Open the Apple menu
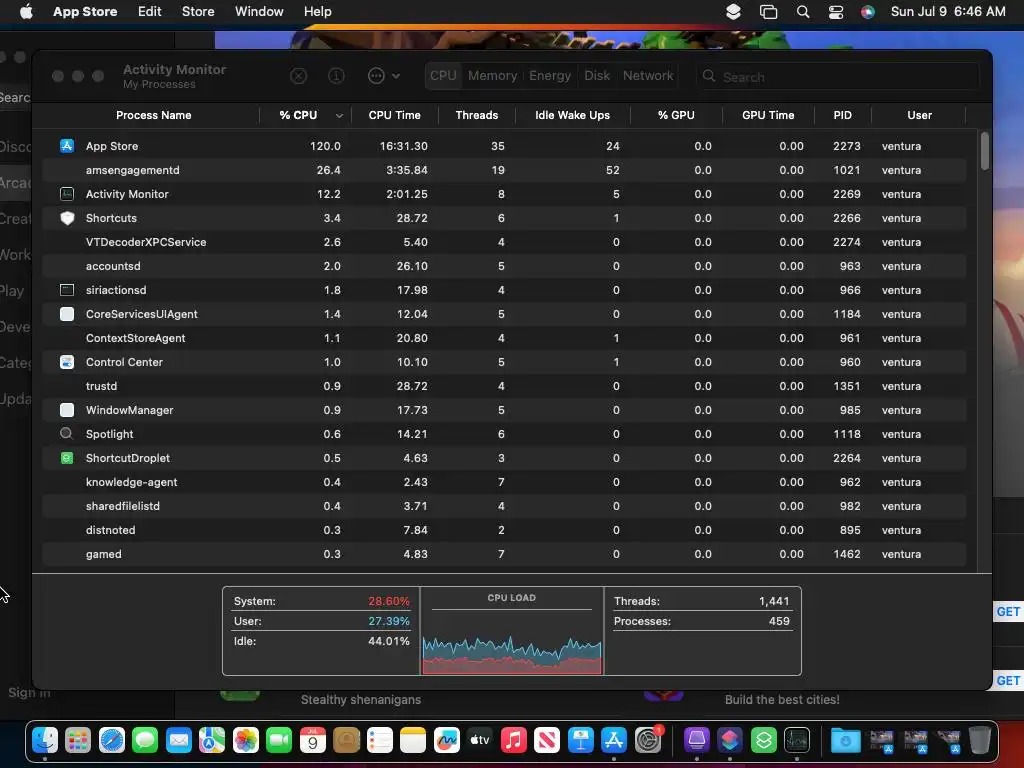Viewport: 1024px width, 768px height. pos(26,12)
